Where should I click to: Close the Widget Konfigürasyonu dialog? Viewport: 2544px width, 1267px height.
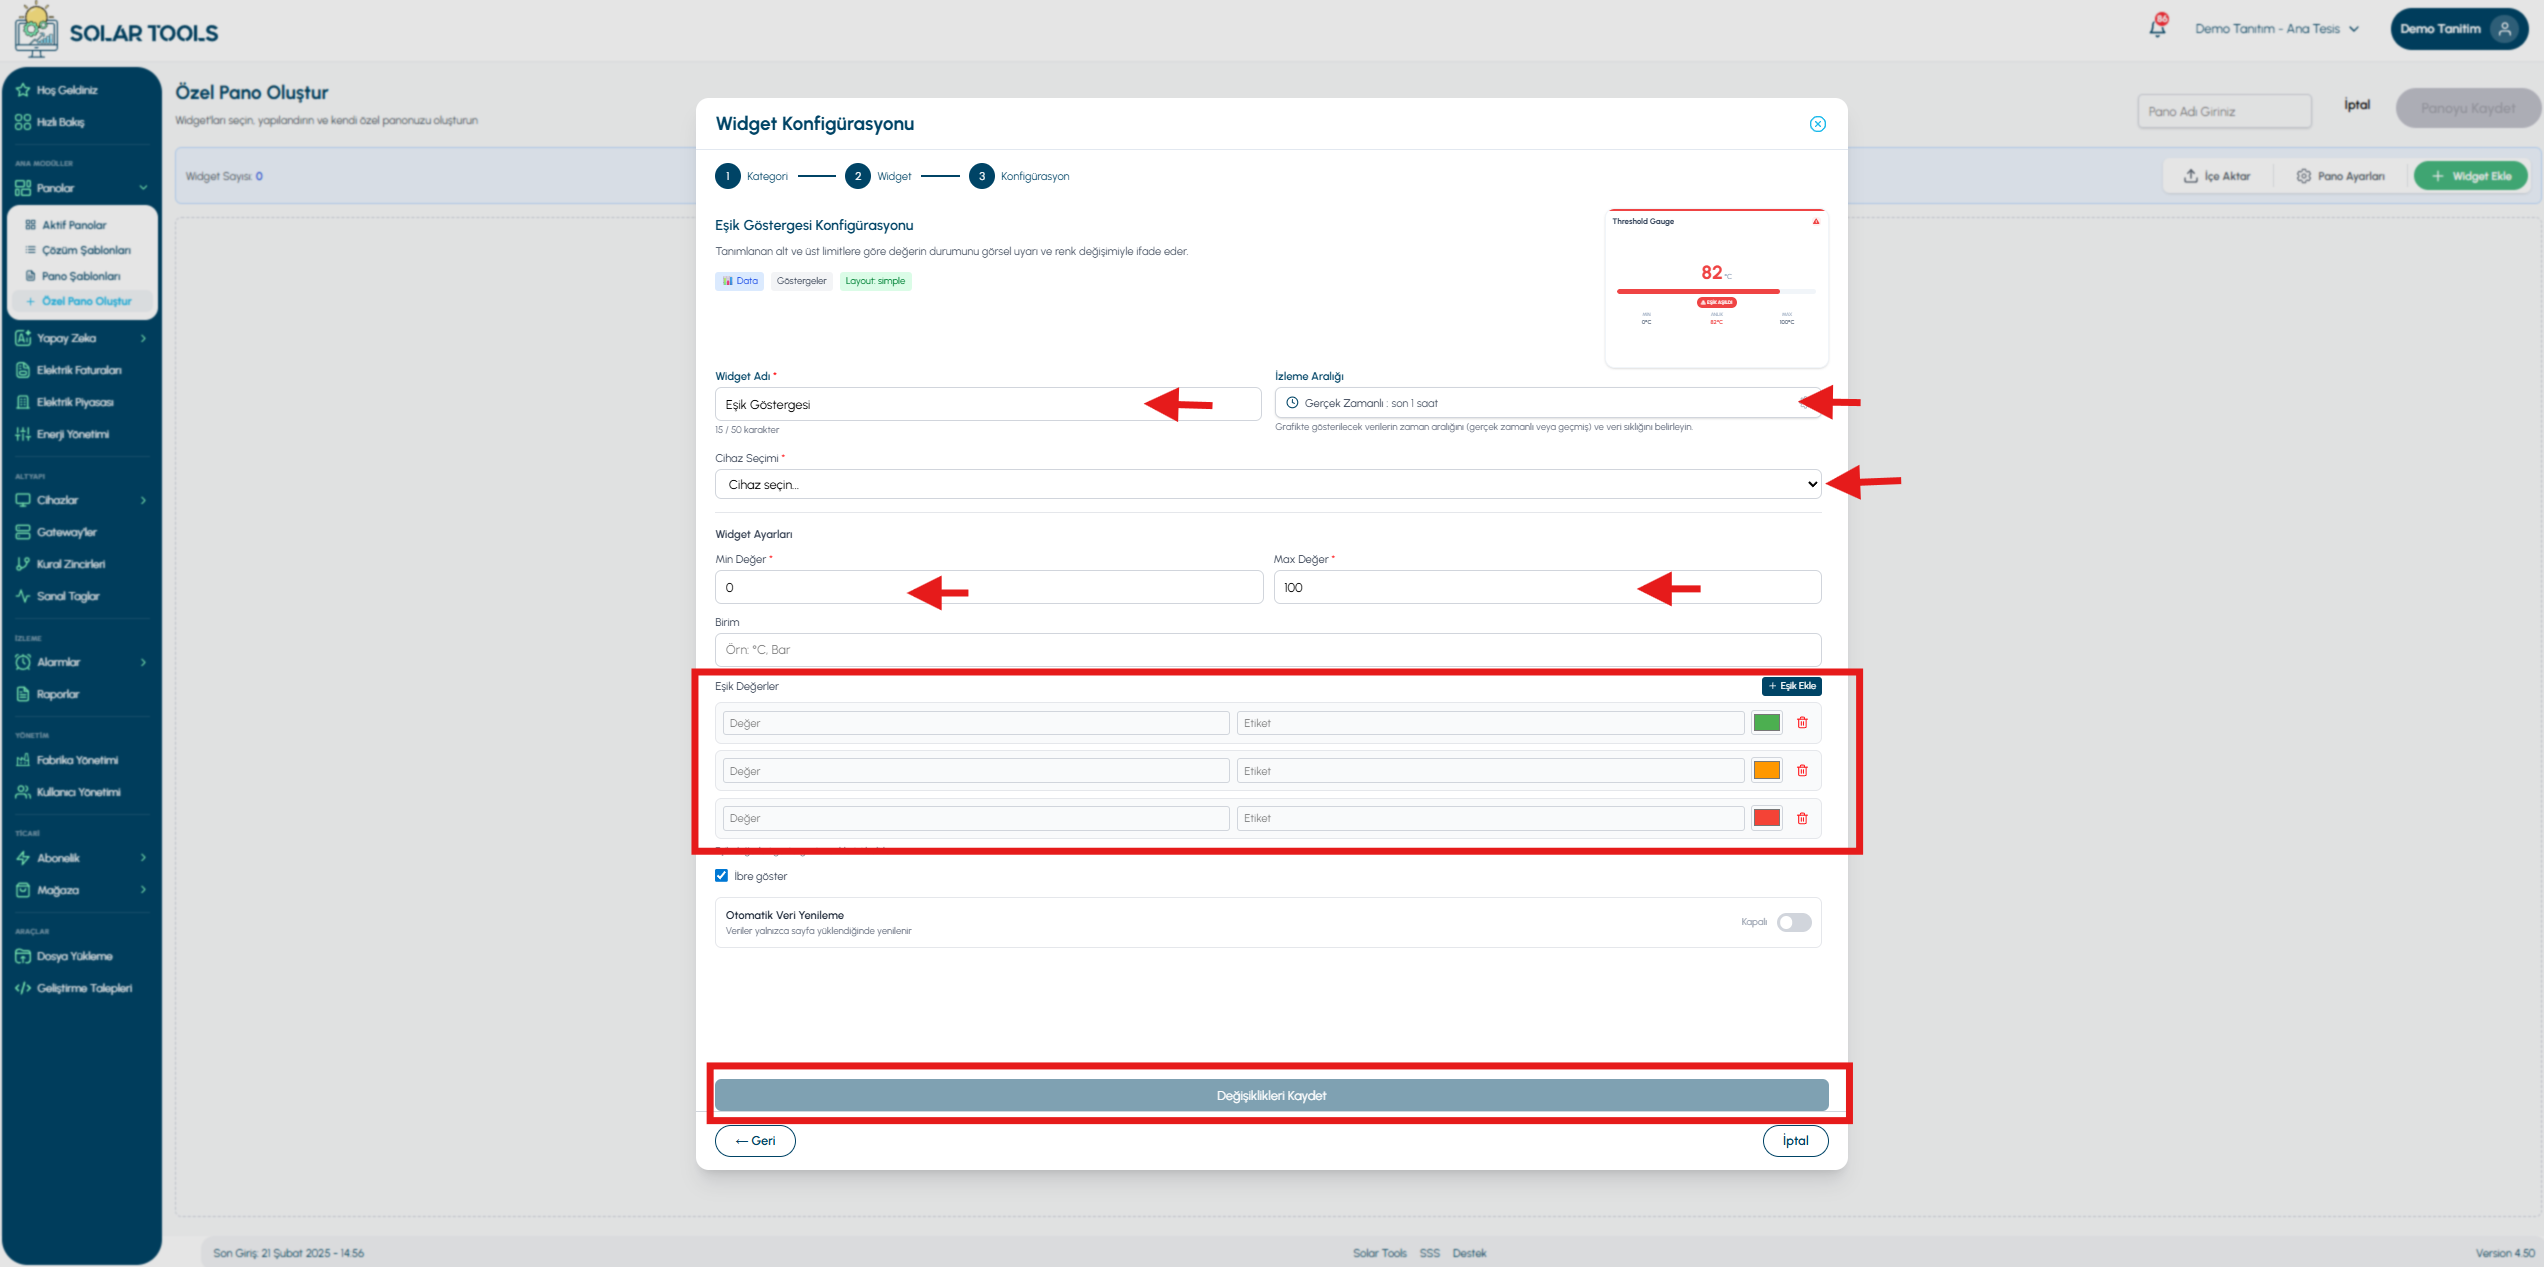pos(1817,124)
